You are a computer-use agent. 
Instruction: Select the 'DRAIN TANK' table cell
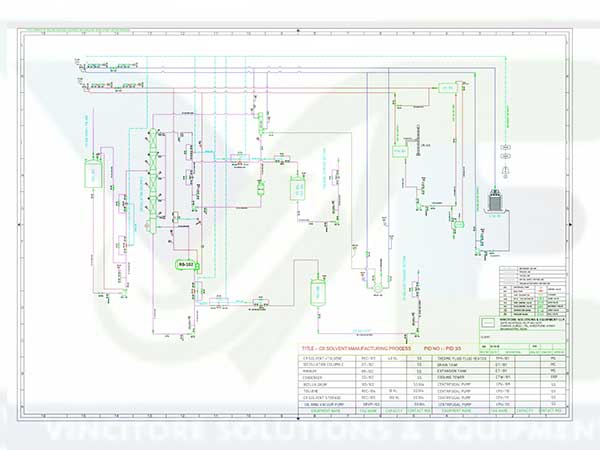(462, 365)
